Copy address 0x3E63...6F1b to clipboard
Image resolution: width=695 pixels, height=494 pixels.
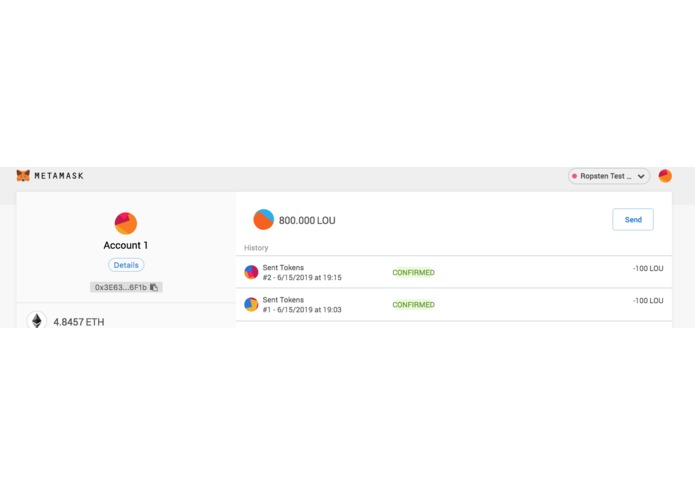click(x=126, y=287)
